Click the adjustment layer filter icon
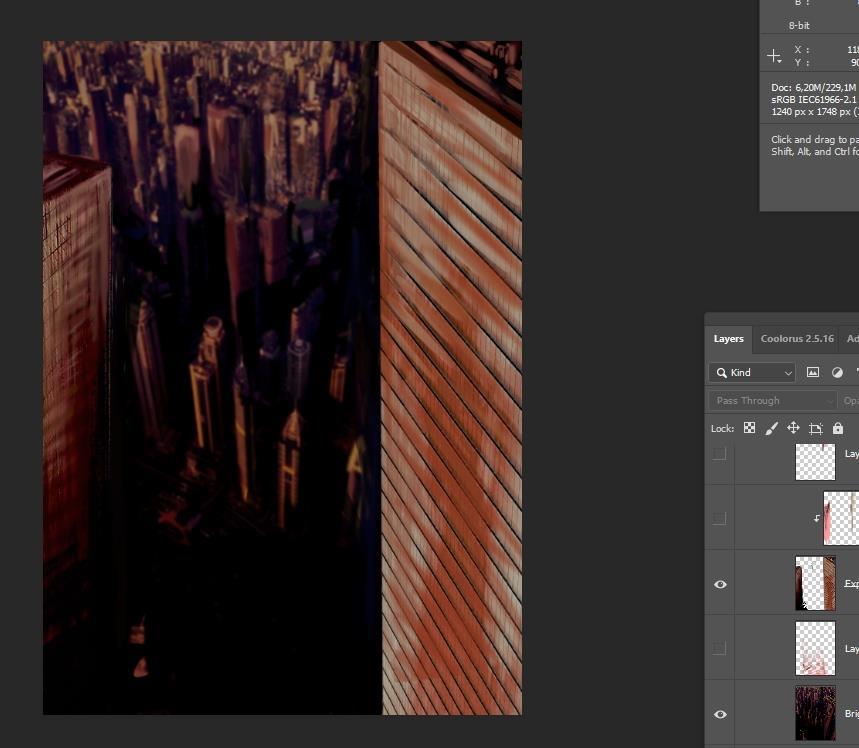859x748 pixels. [838, 372]
